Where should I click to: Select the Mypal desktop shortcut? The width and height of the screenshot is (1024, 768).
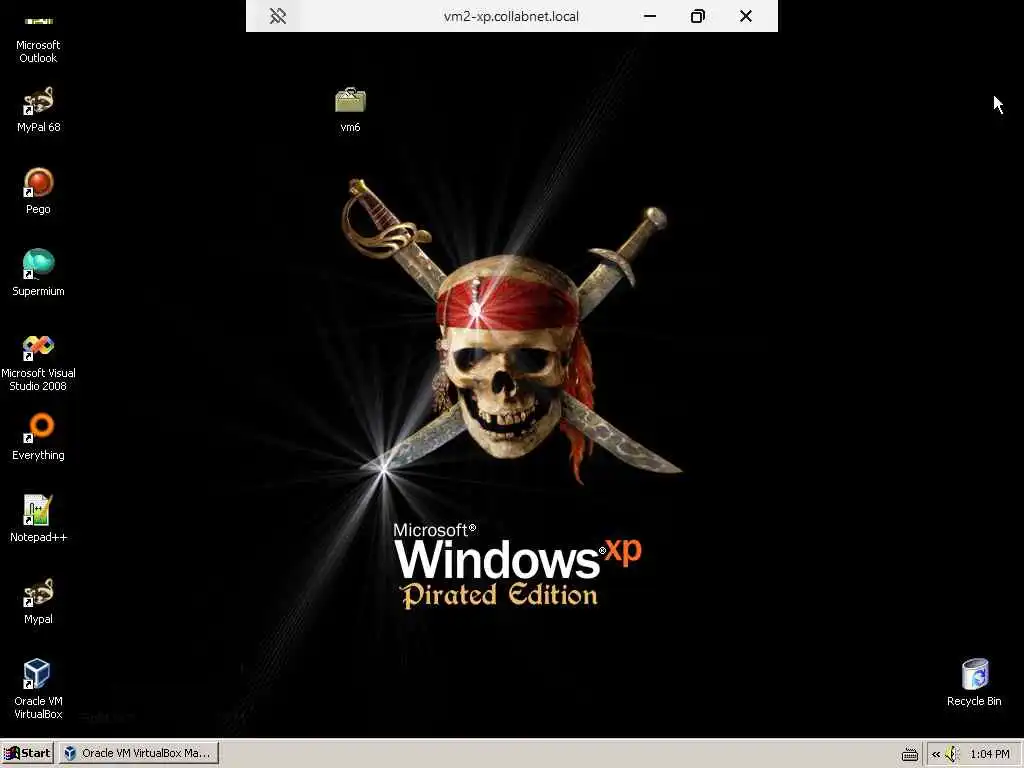(38, 601)
